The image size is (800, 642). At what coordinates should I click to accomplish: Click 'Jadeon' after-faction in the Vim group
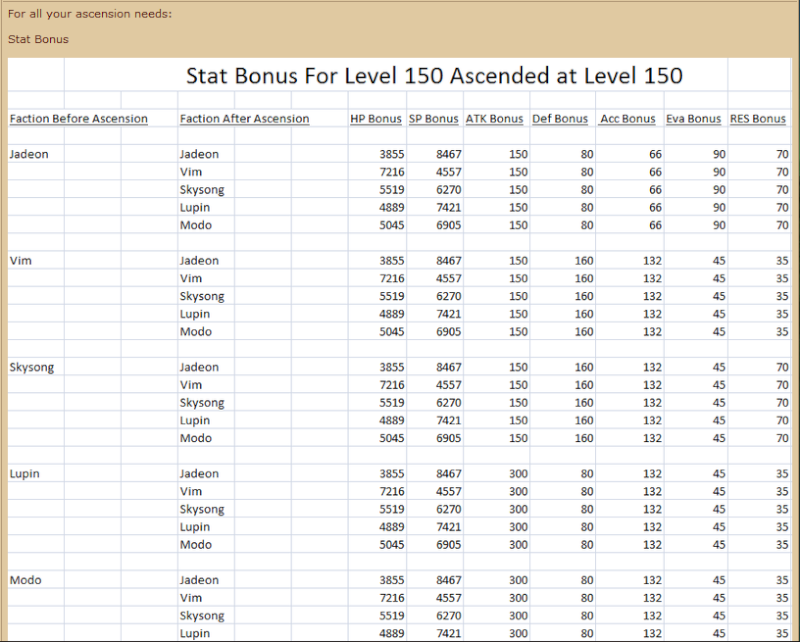pyautogui.click(x=199, y=261)
